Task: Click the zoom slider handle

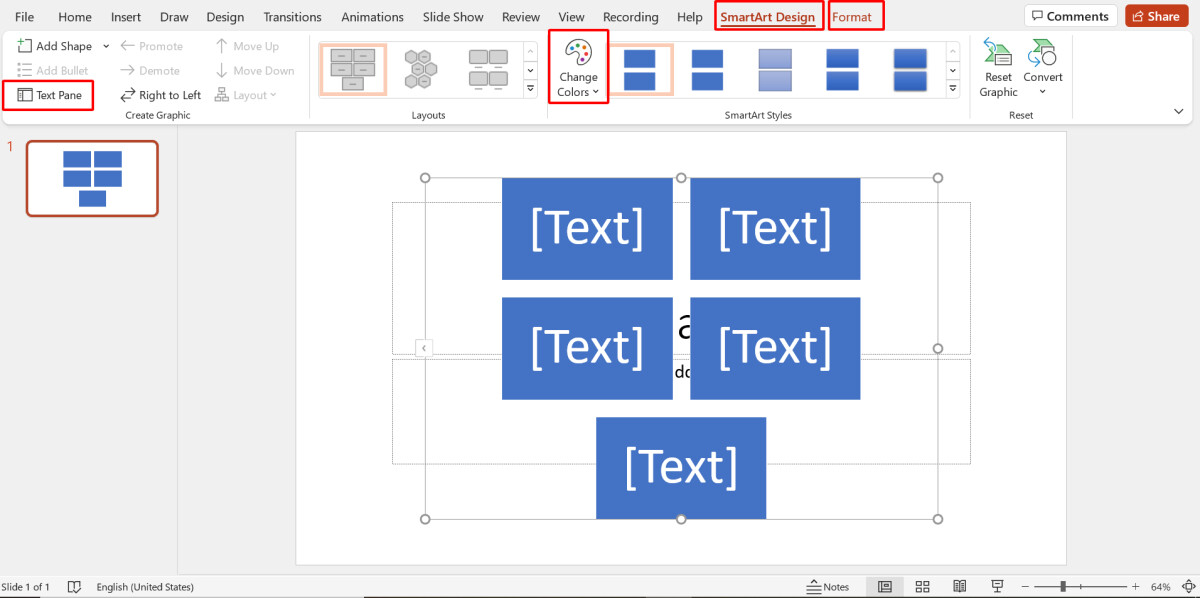Action: click(1063, 587)
